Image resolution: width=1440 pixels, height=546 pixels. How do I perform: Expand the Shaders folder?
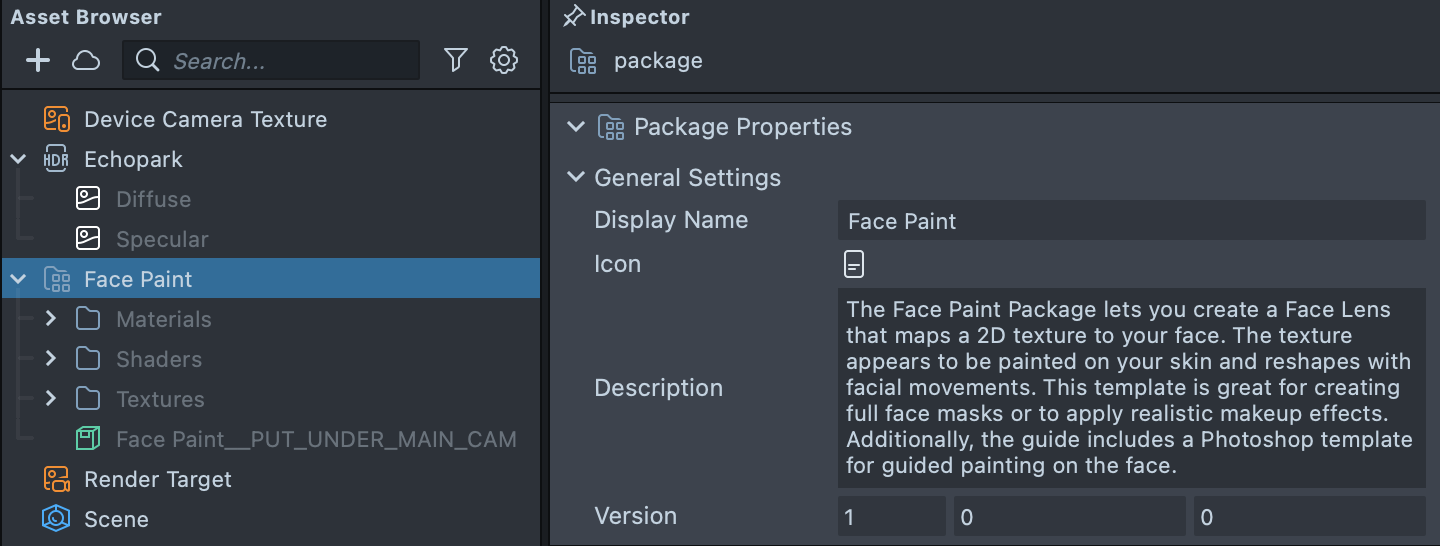pyautogui.click(x=51, y=359)
